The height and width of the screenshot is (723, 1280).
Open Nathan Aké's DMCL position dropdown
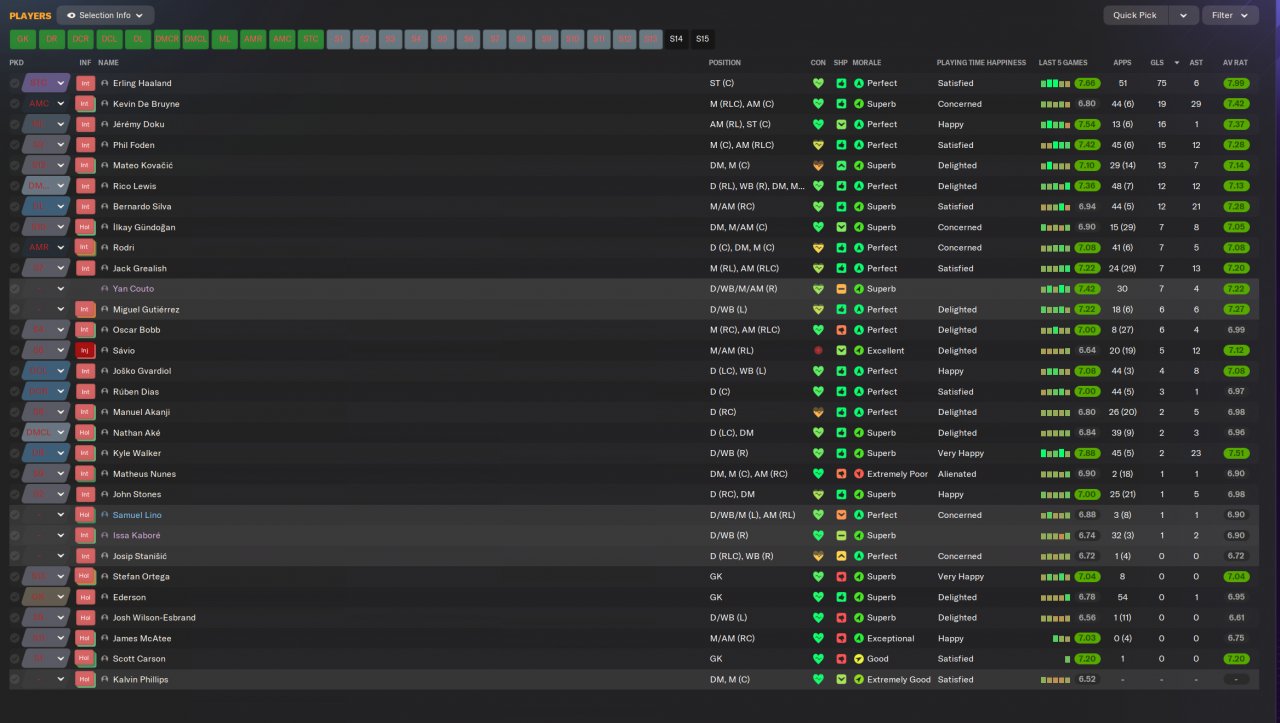46,433
